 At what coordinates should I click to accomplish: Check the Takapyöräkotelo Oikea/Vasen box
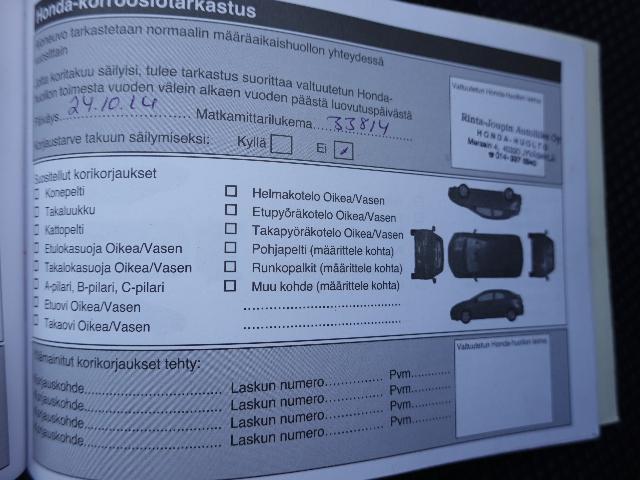(231, 229)
